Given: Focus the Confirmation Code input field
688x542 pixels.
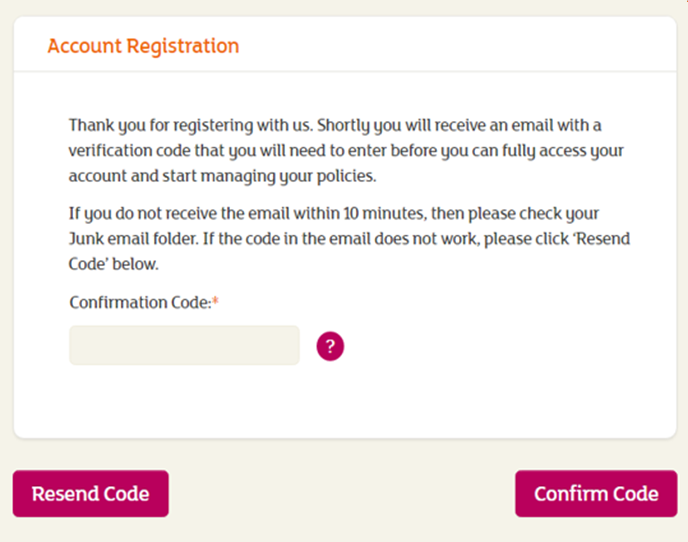Looking at the screenshot, I should tap(184, 345).
